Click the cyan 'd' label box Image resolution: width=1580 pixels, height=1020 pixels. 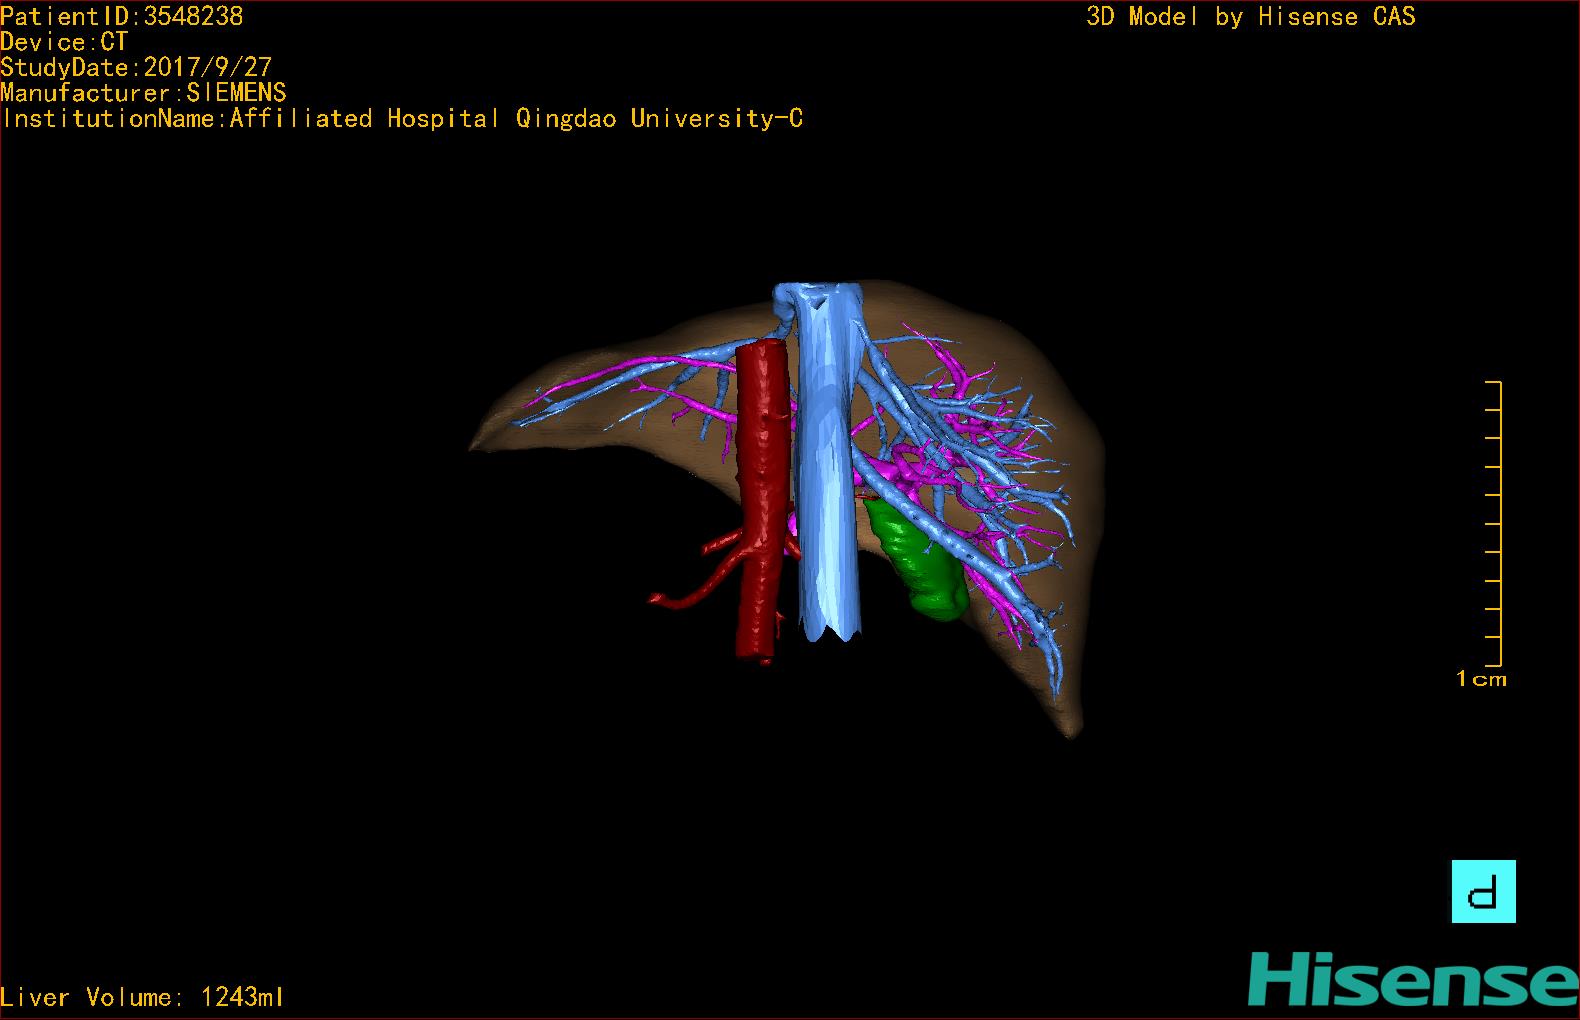pos(1483,891)
